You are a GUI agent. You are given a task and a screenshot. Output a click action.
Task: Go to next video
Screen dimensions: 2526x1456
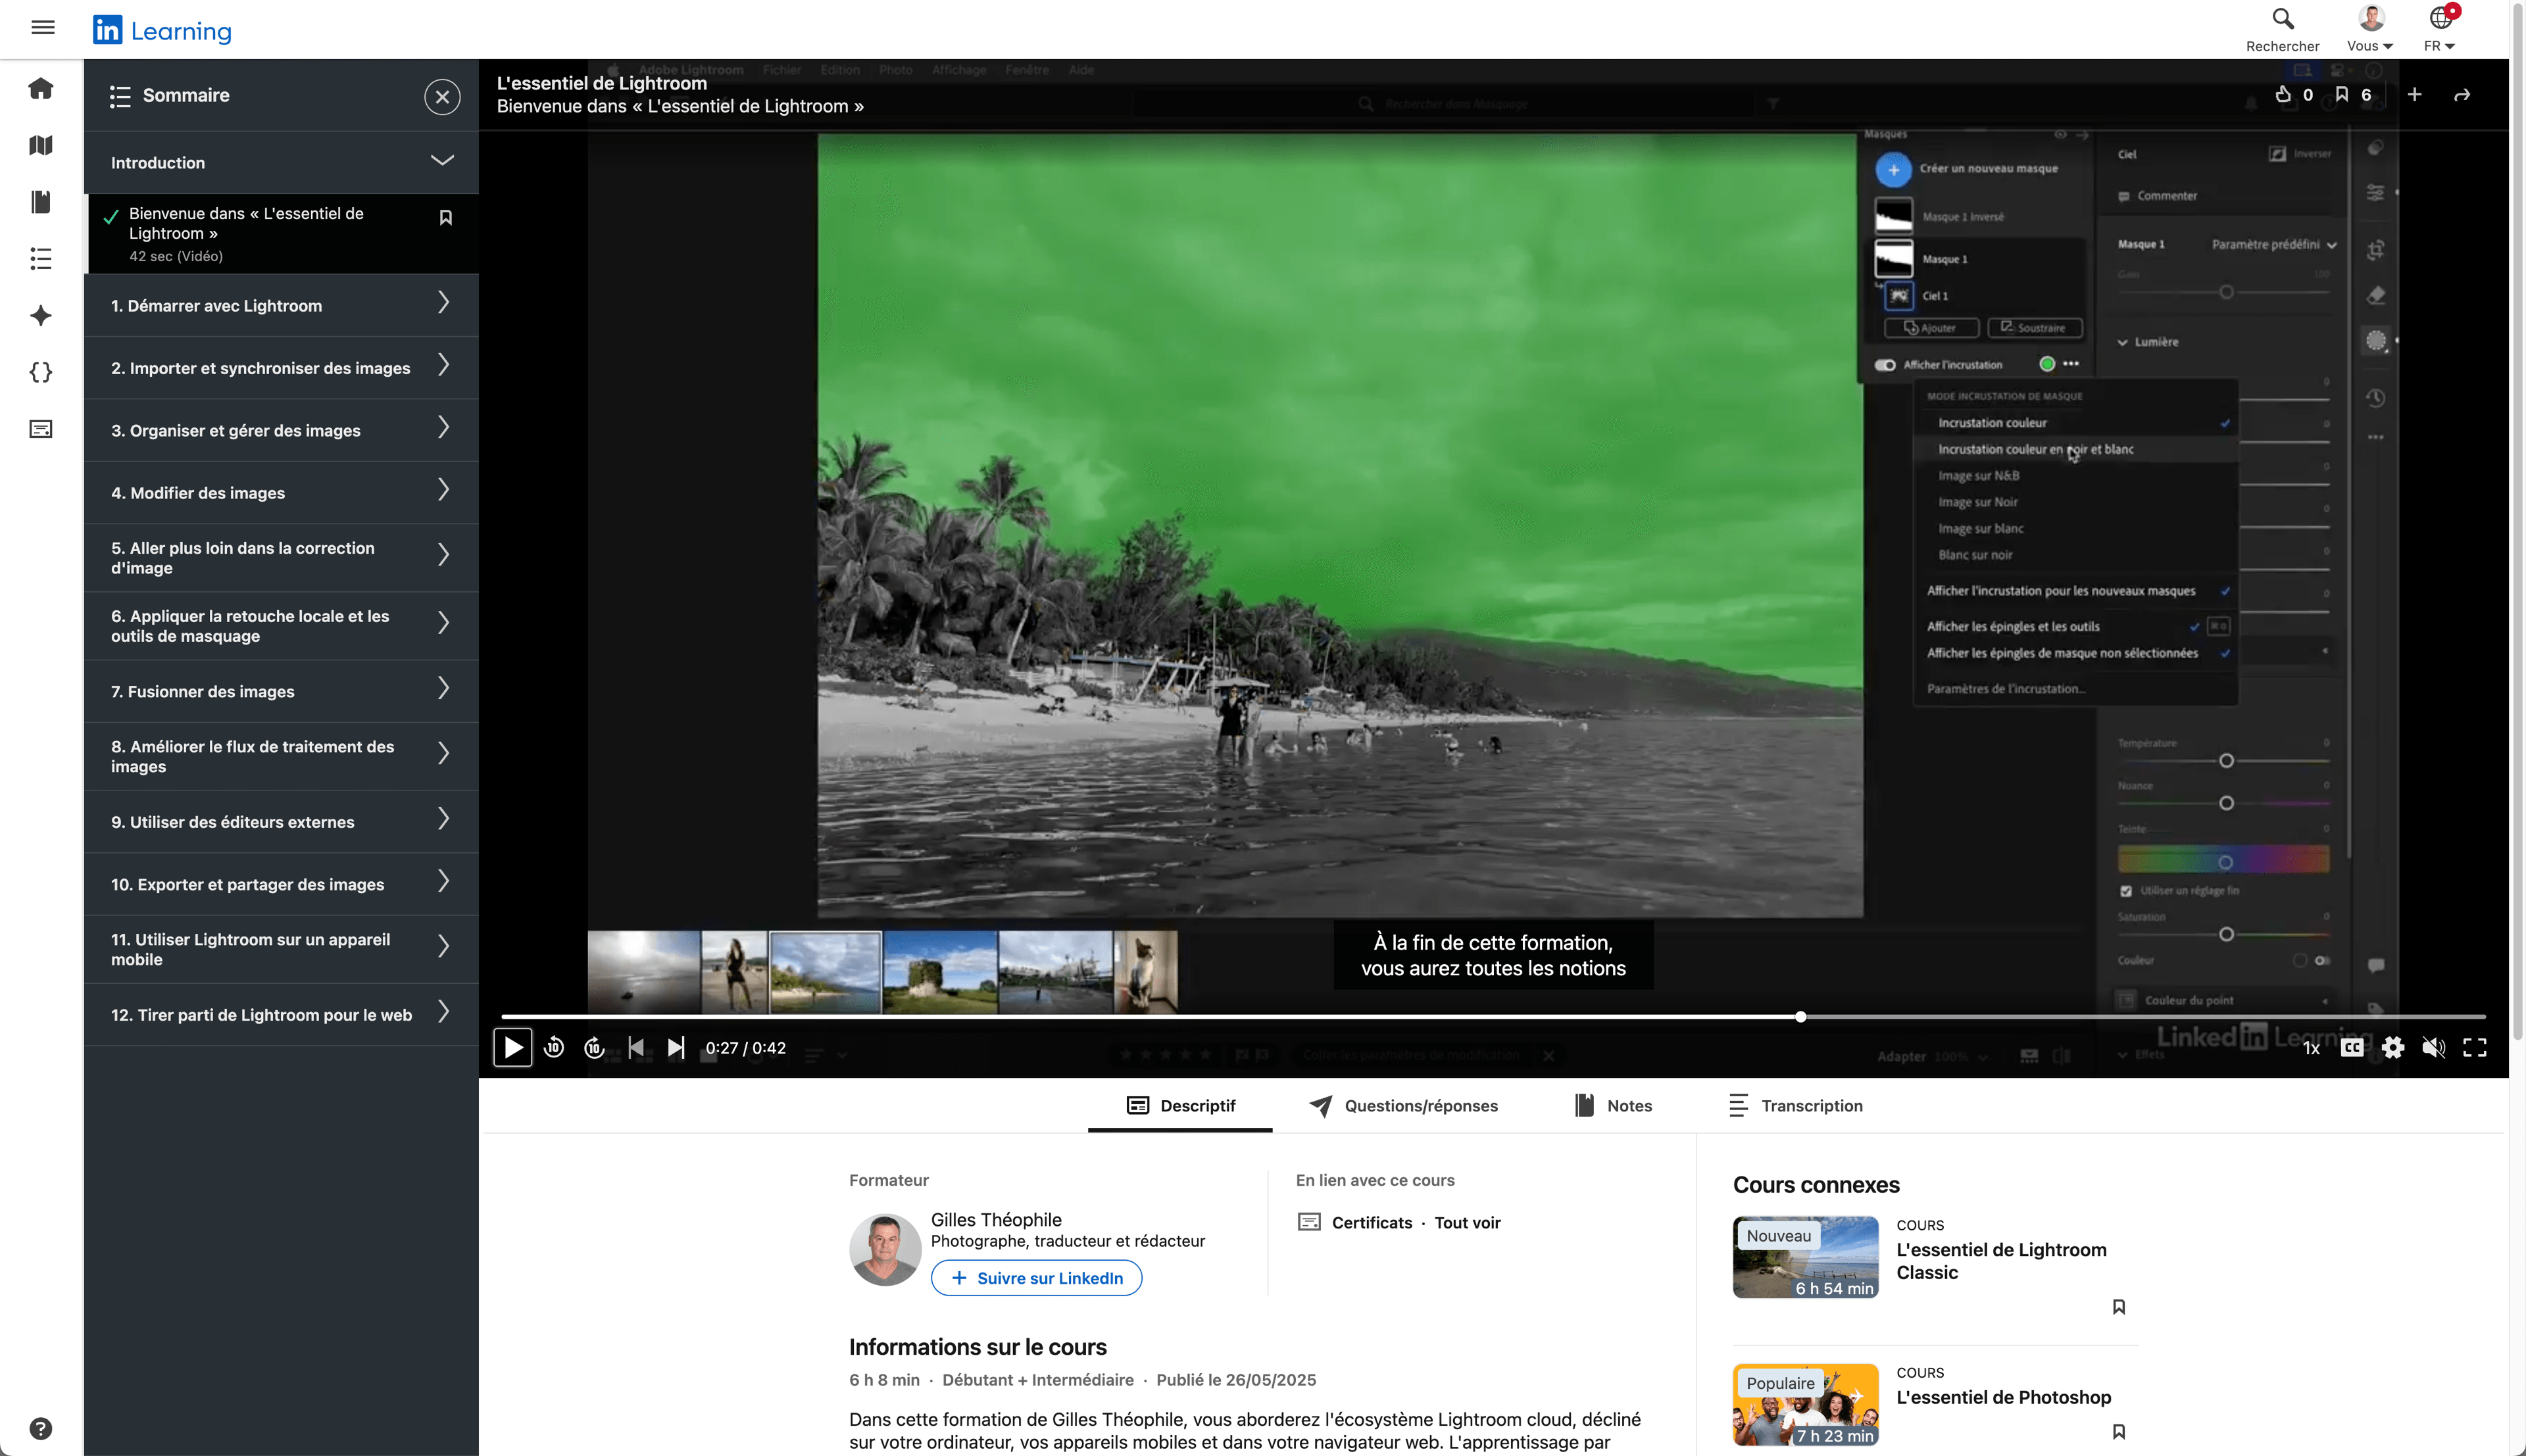click(x=676, y=1047)
